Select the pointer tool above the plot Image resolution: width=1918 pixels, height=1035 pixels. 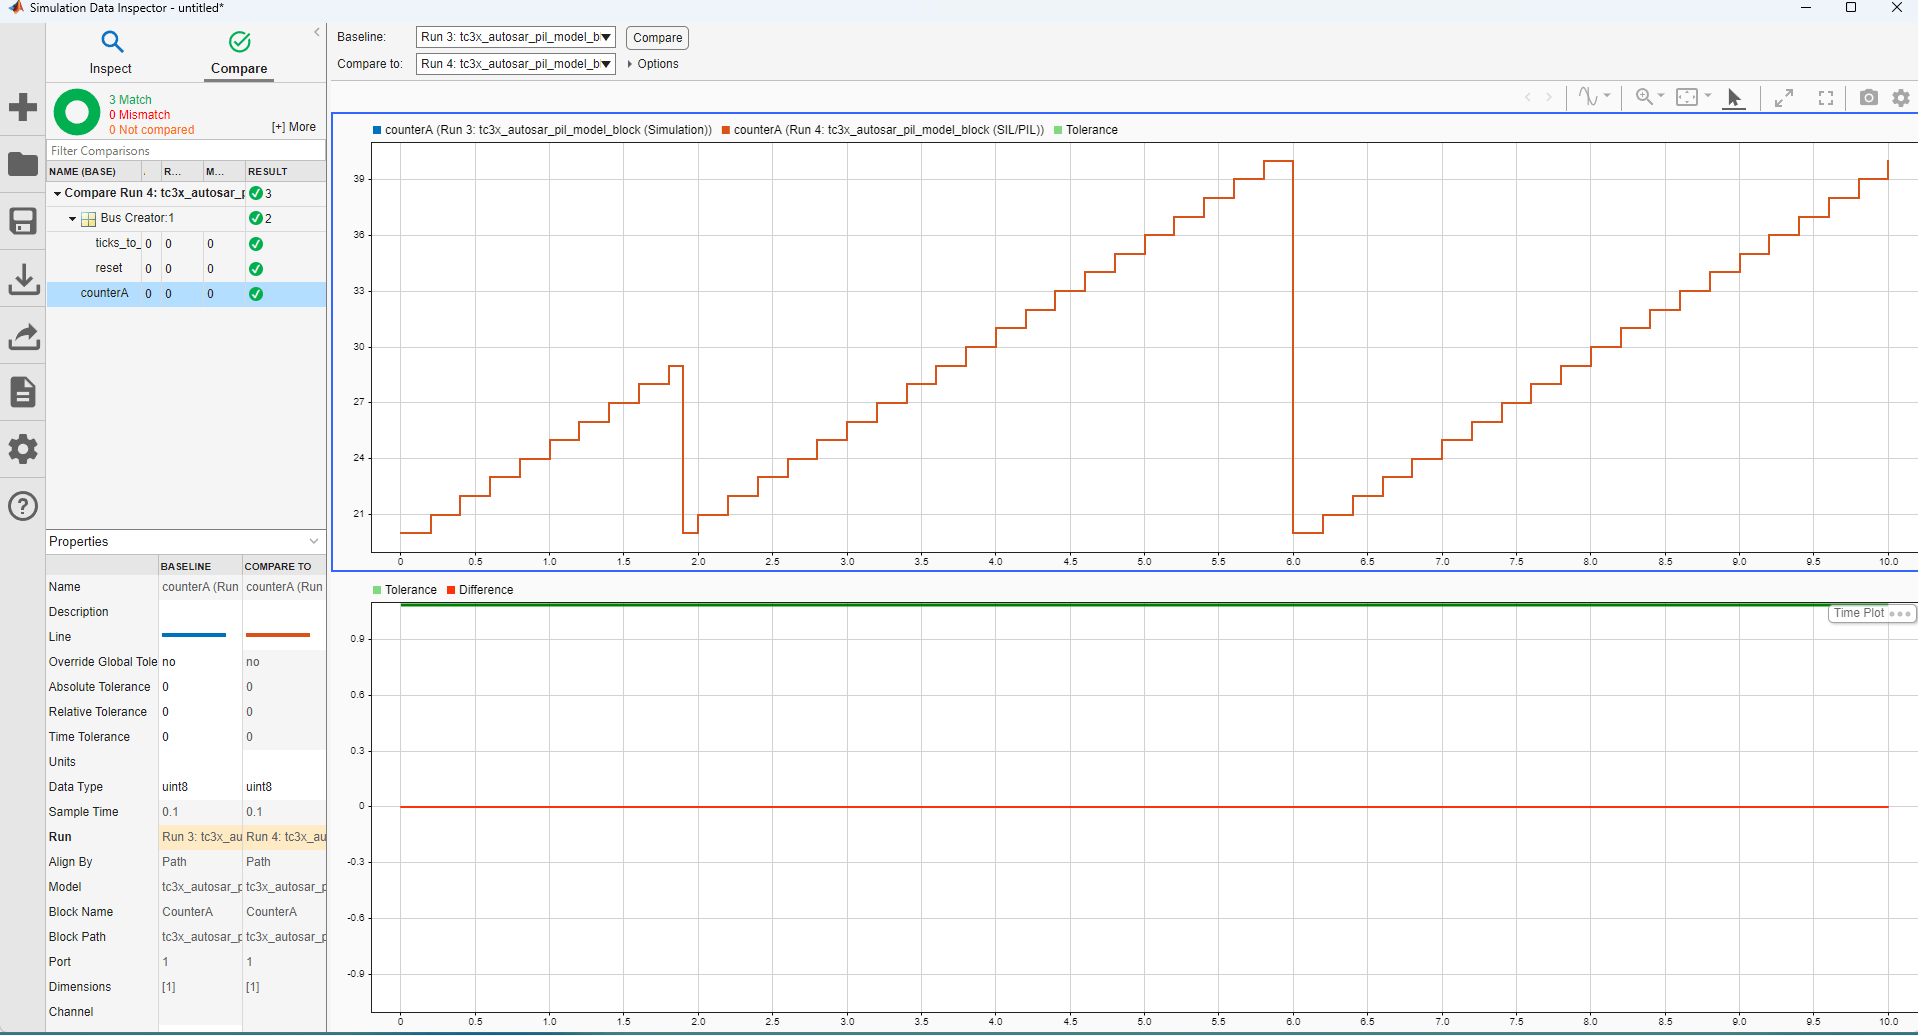pyautogui.click(x=1735, y=98)
